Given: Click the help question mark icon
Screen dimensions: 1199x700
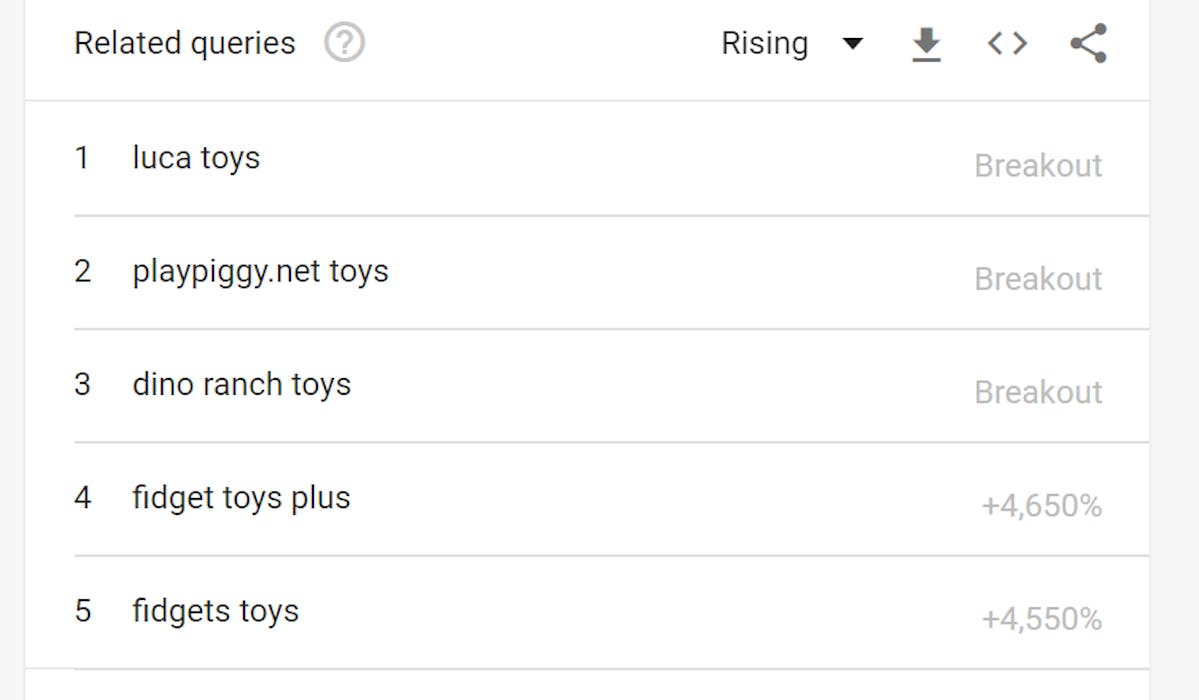Looking at the screenshot, I should 345,43.
